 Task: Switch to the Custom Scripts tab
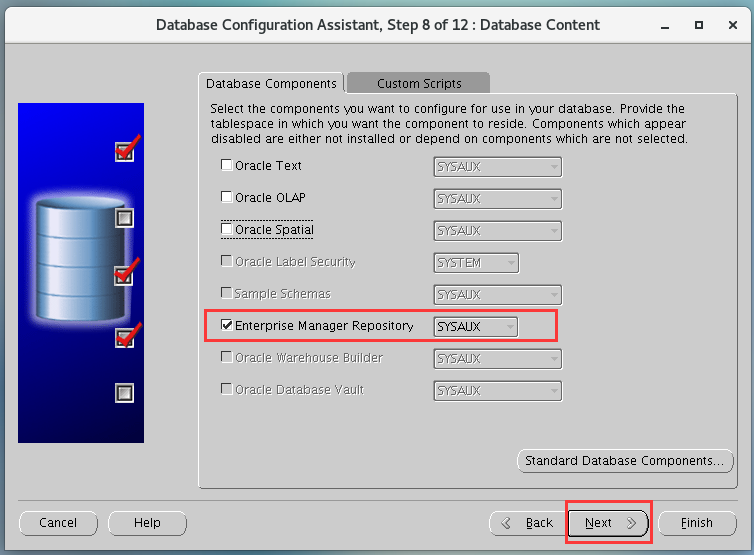pos(419,83)
